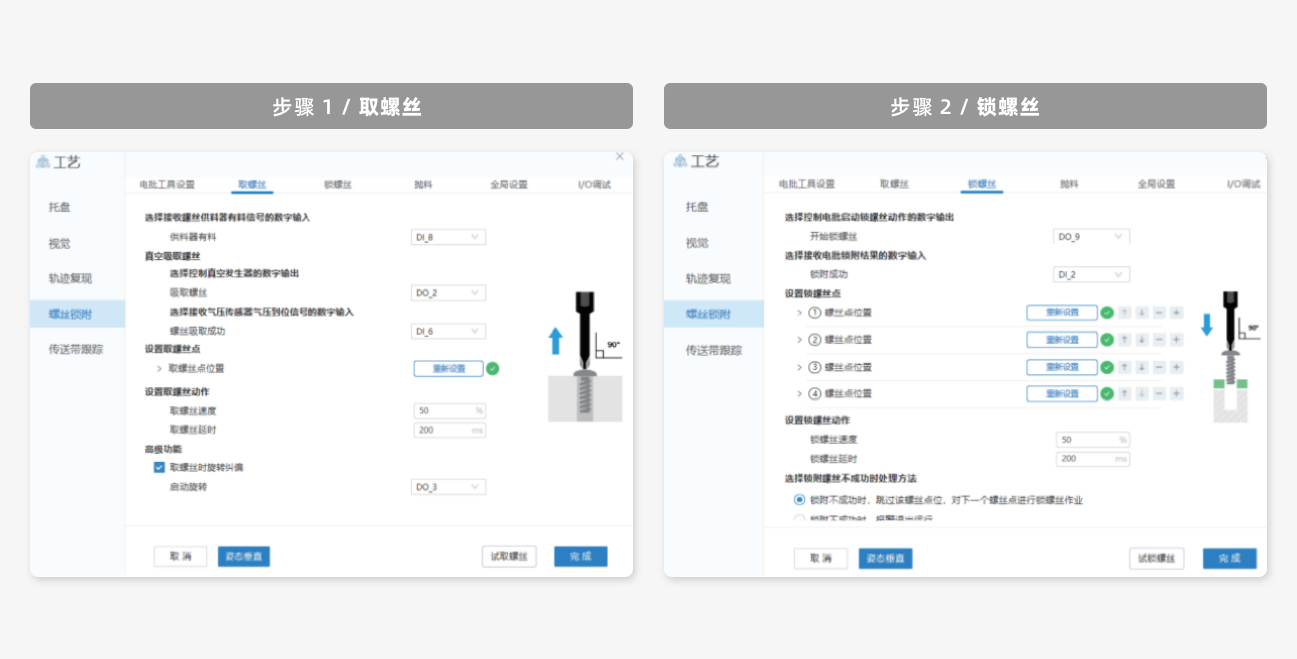The height and width of the screenshot is (659, 1297).
Task: Click the 试锁螺丝 button
Action: (1156, 559)
